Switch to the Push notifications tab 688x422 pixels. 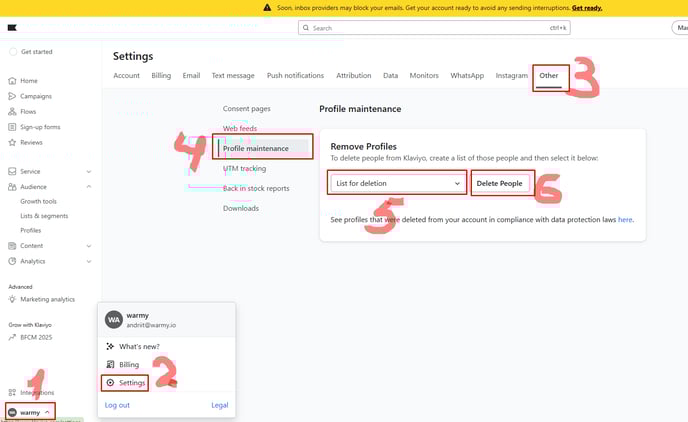click(x=295, y=76)
